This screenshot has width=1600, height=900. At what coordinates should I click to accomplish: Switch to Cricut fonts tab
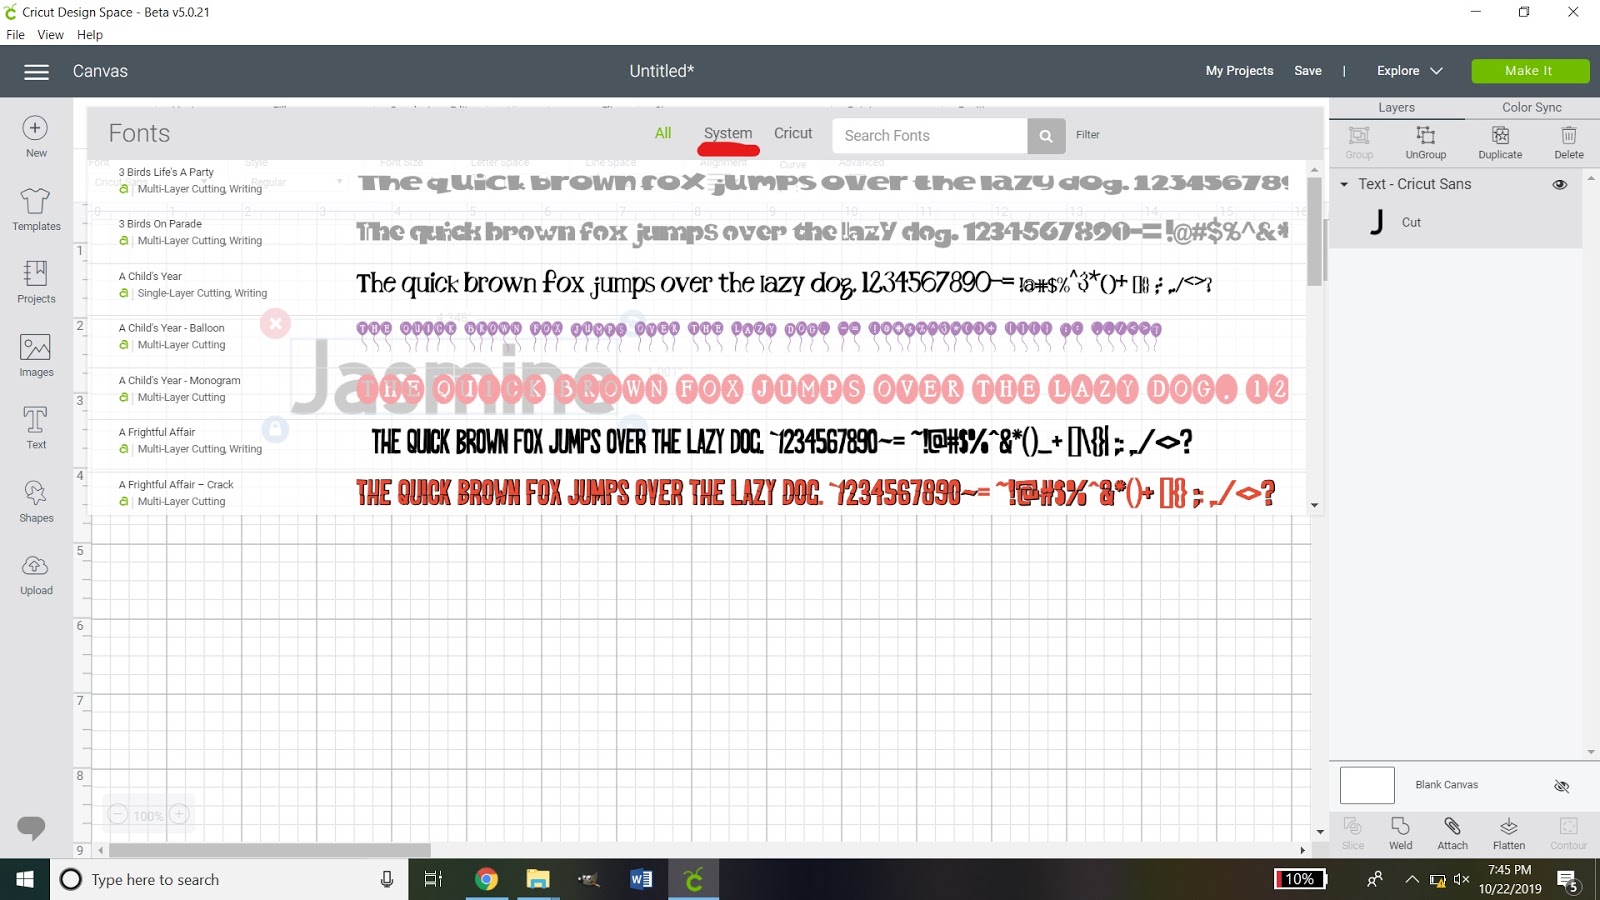[x=793, y=133]
